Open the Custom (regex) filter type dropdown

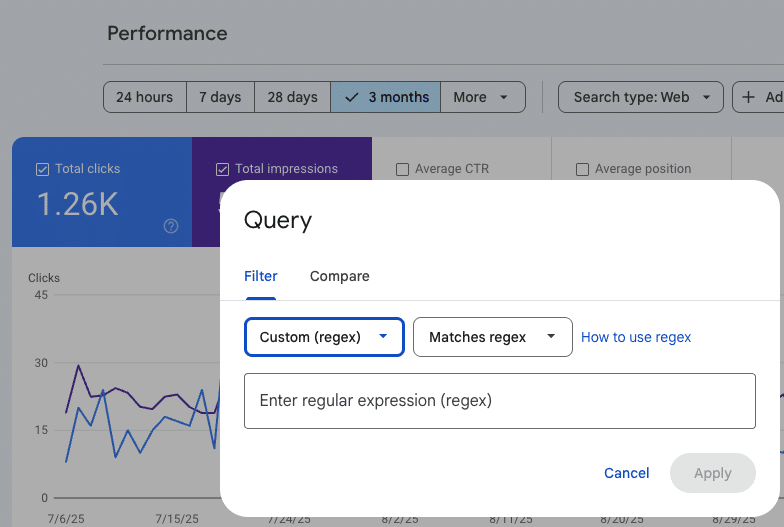coord(324,337)
